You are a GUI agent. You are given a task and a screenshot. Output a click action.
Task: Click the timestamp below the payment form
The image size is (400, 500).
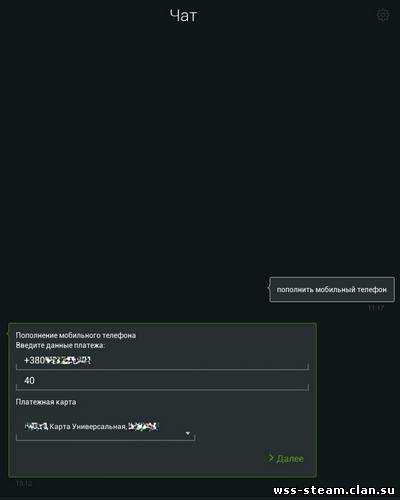click(24, 483)
